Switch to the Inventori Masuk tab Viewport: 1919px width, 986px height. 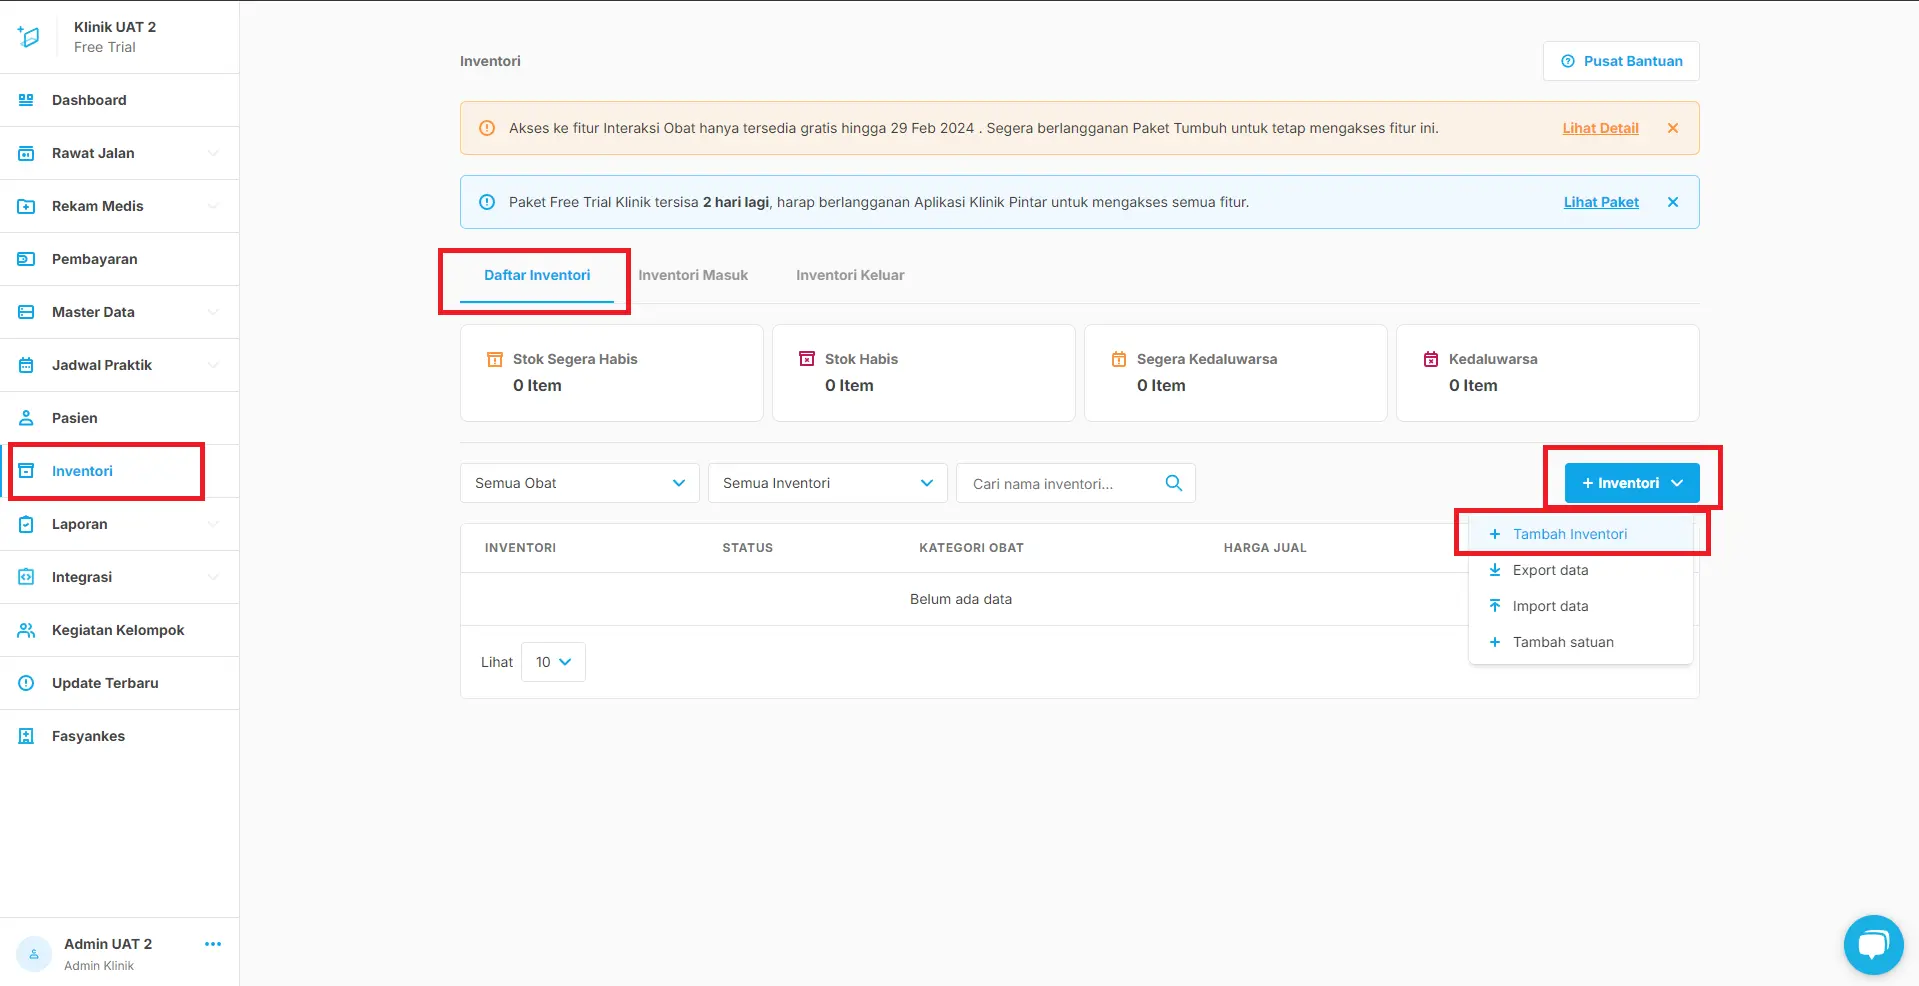(693, 275)
